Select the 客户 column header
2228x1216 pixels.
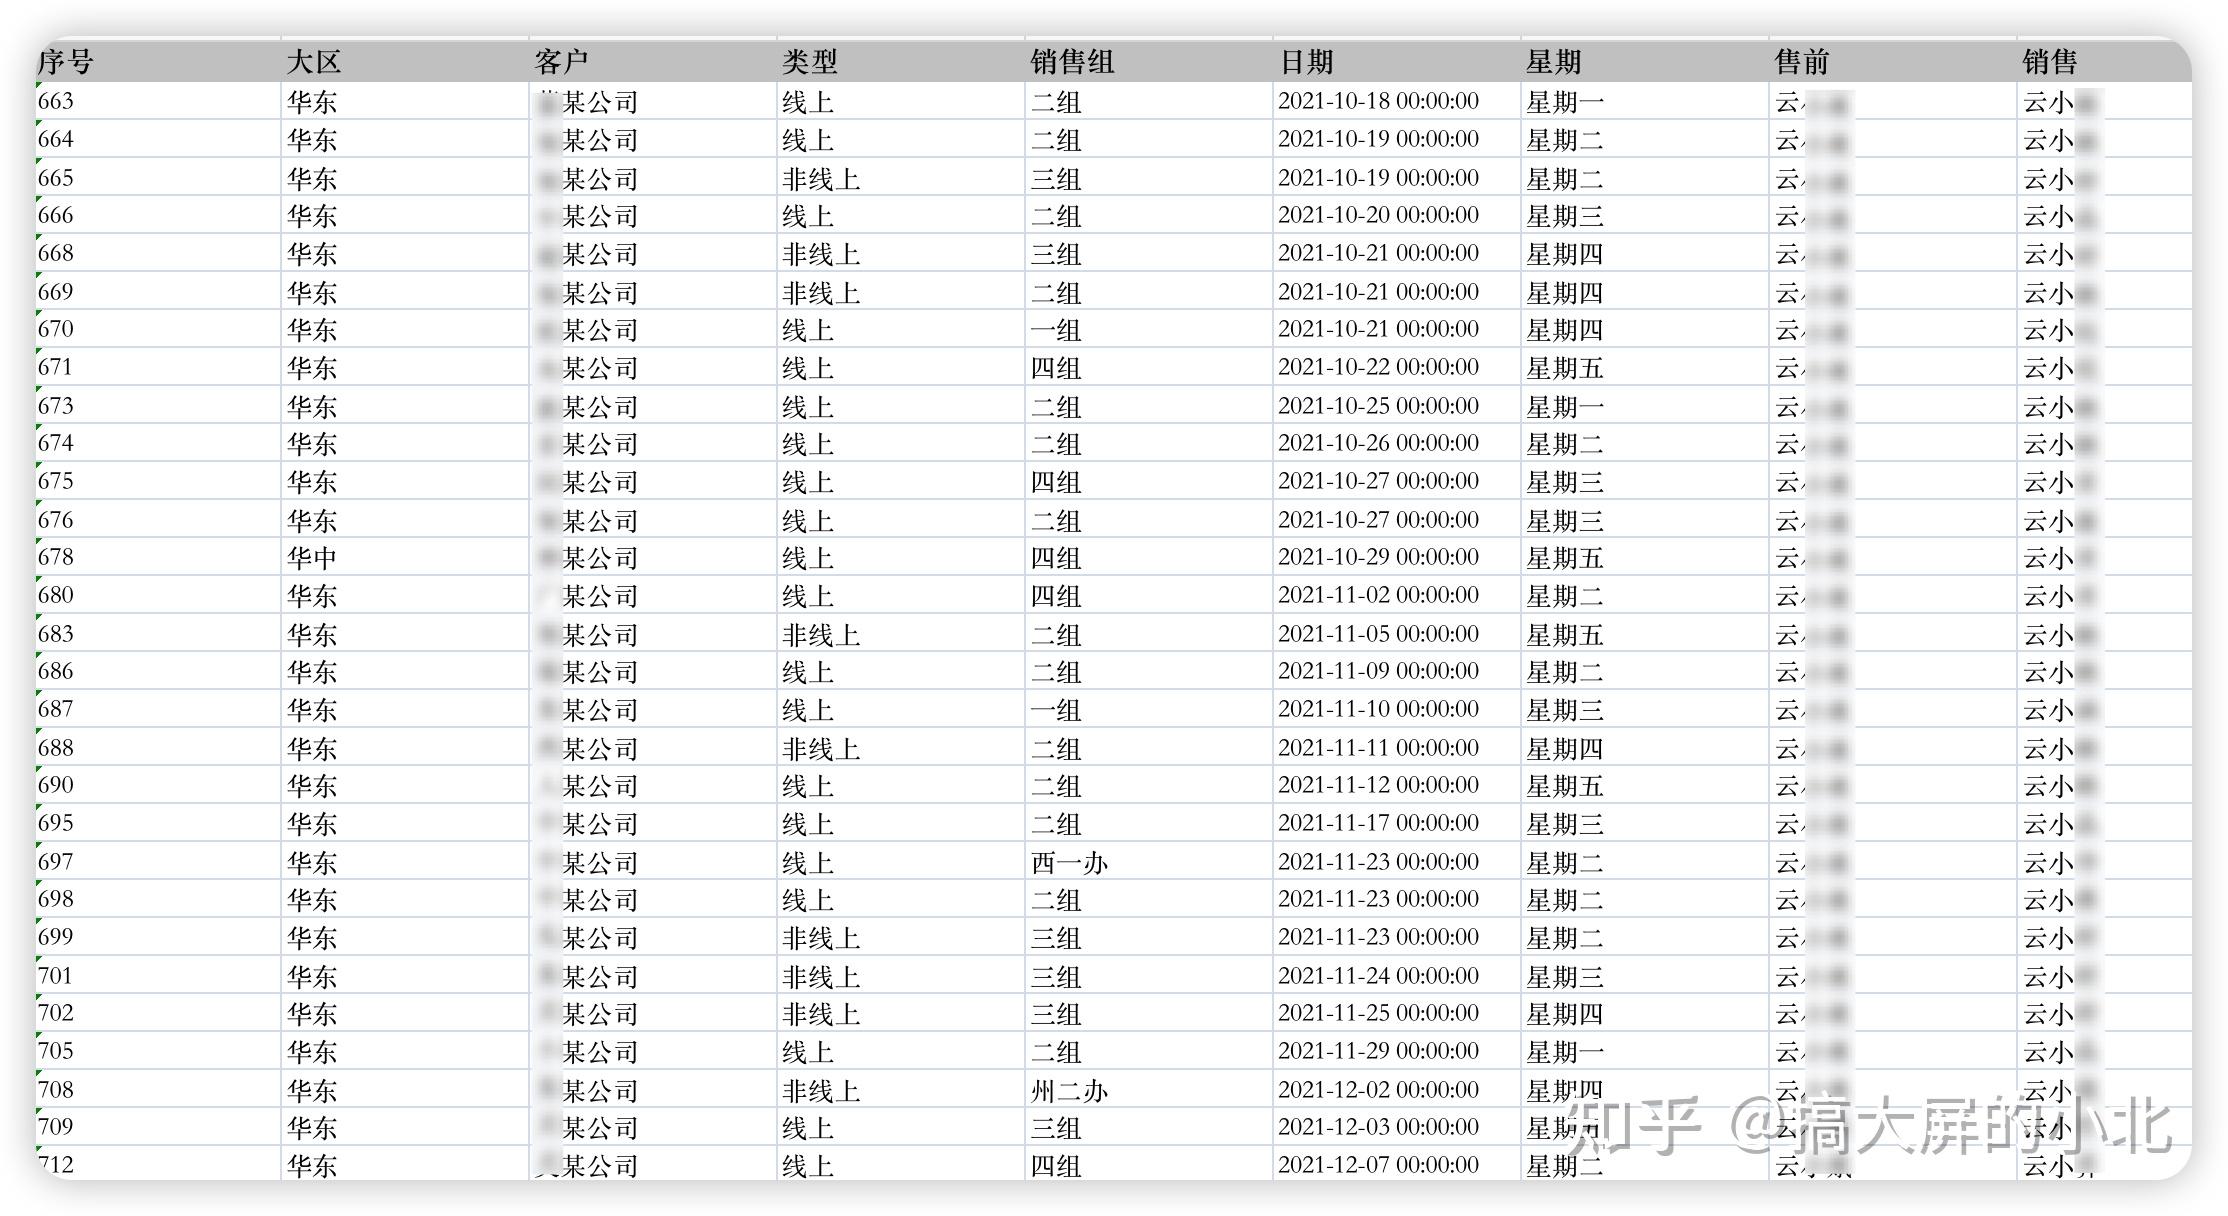point(561,62)
